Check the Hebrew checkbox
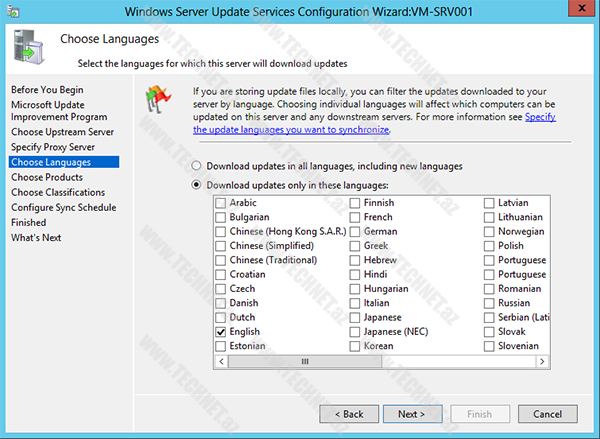Viewport: 600px width, 439px height. click(355, 260)
